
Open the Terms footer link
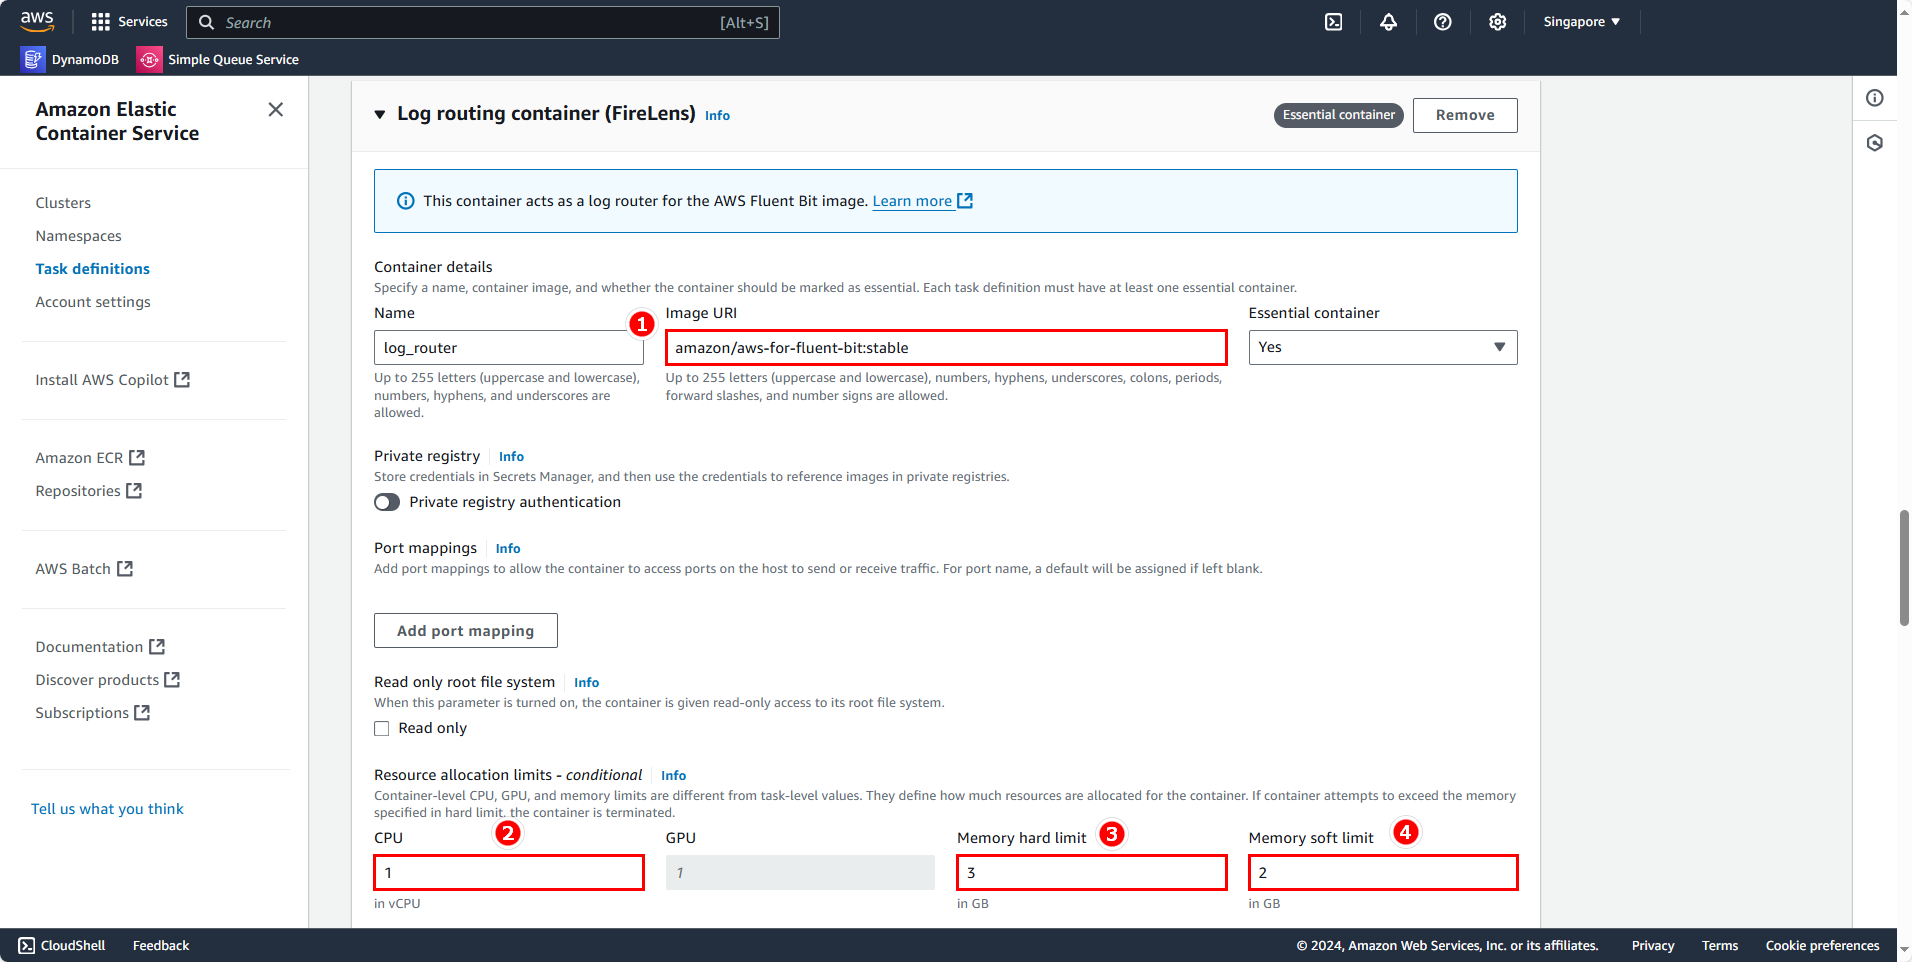(x=1720, y=946)
